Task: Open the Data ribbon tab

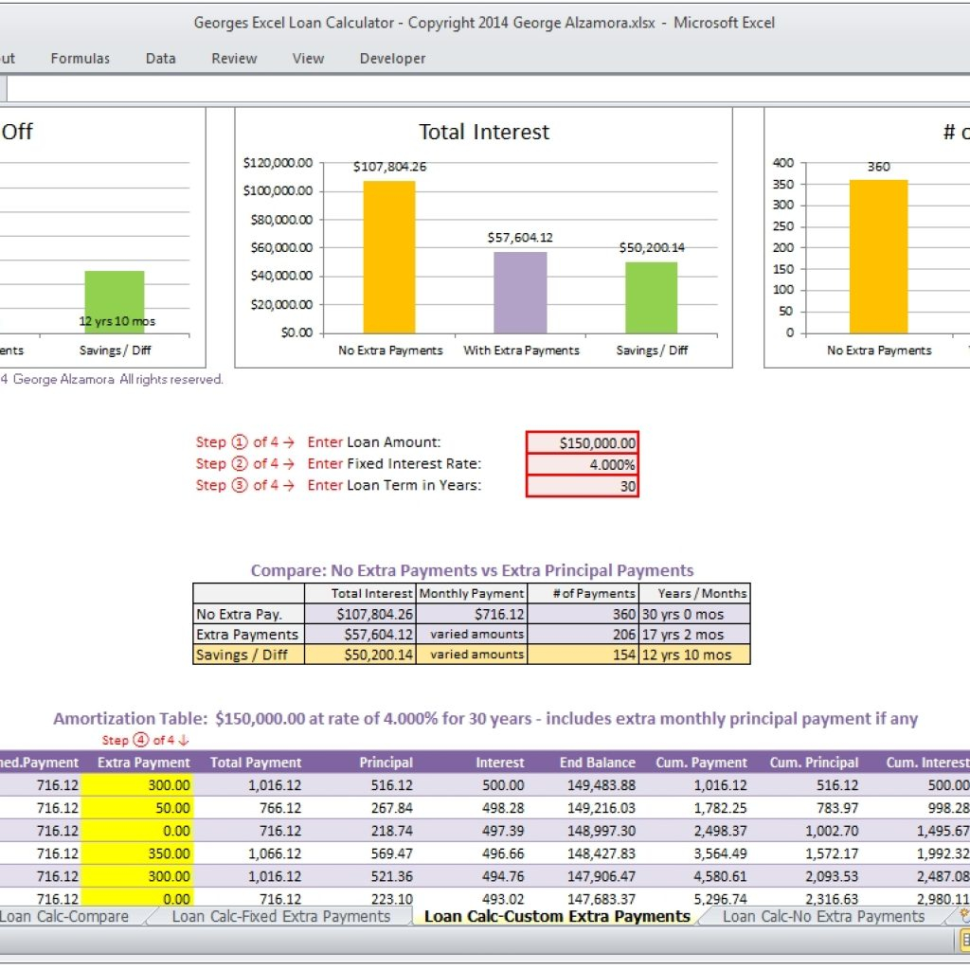Action: (x=160, y=58)
